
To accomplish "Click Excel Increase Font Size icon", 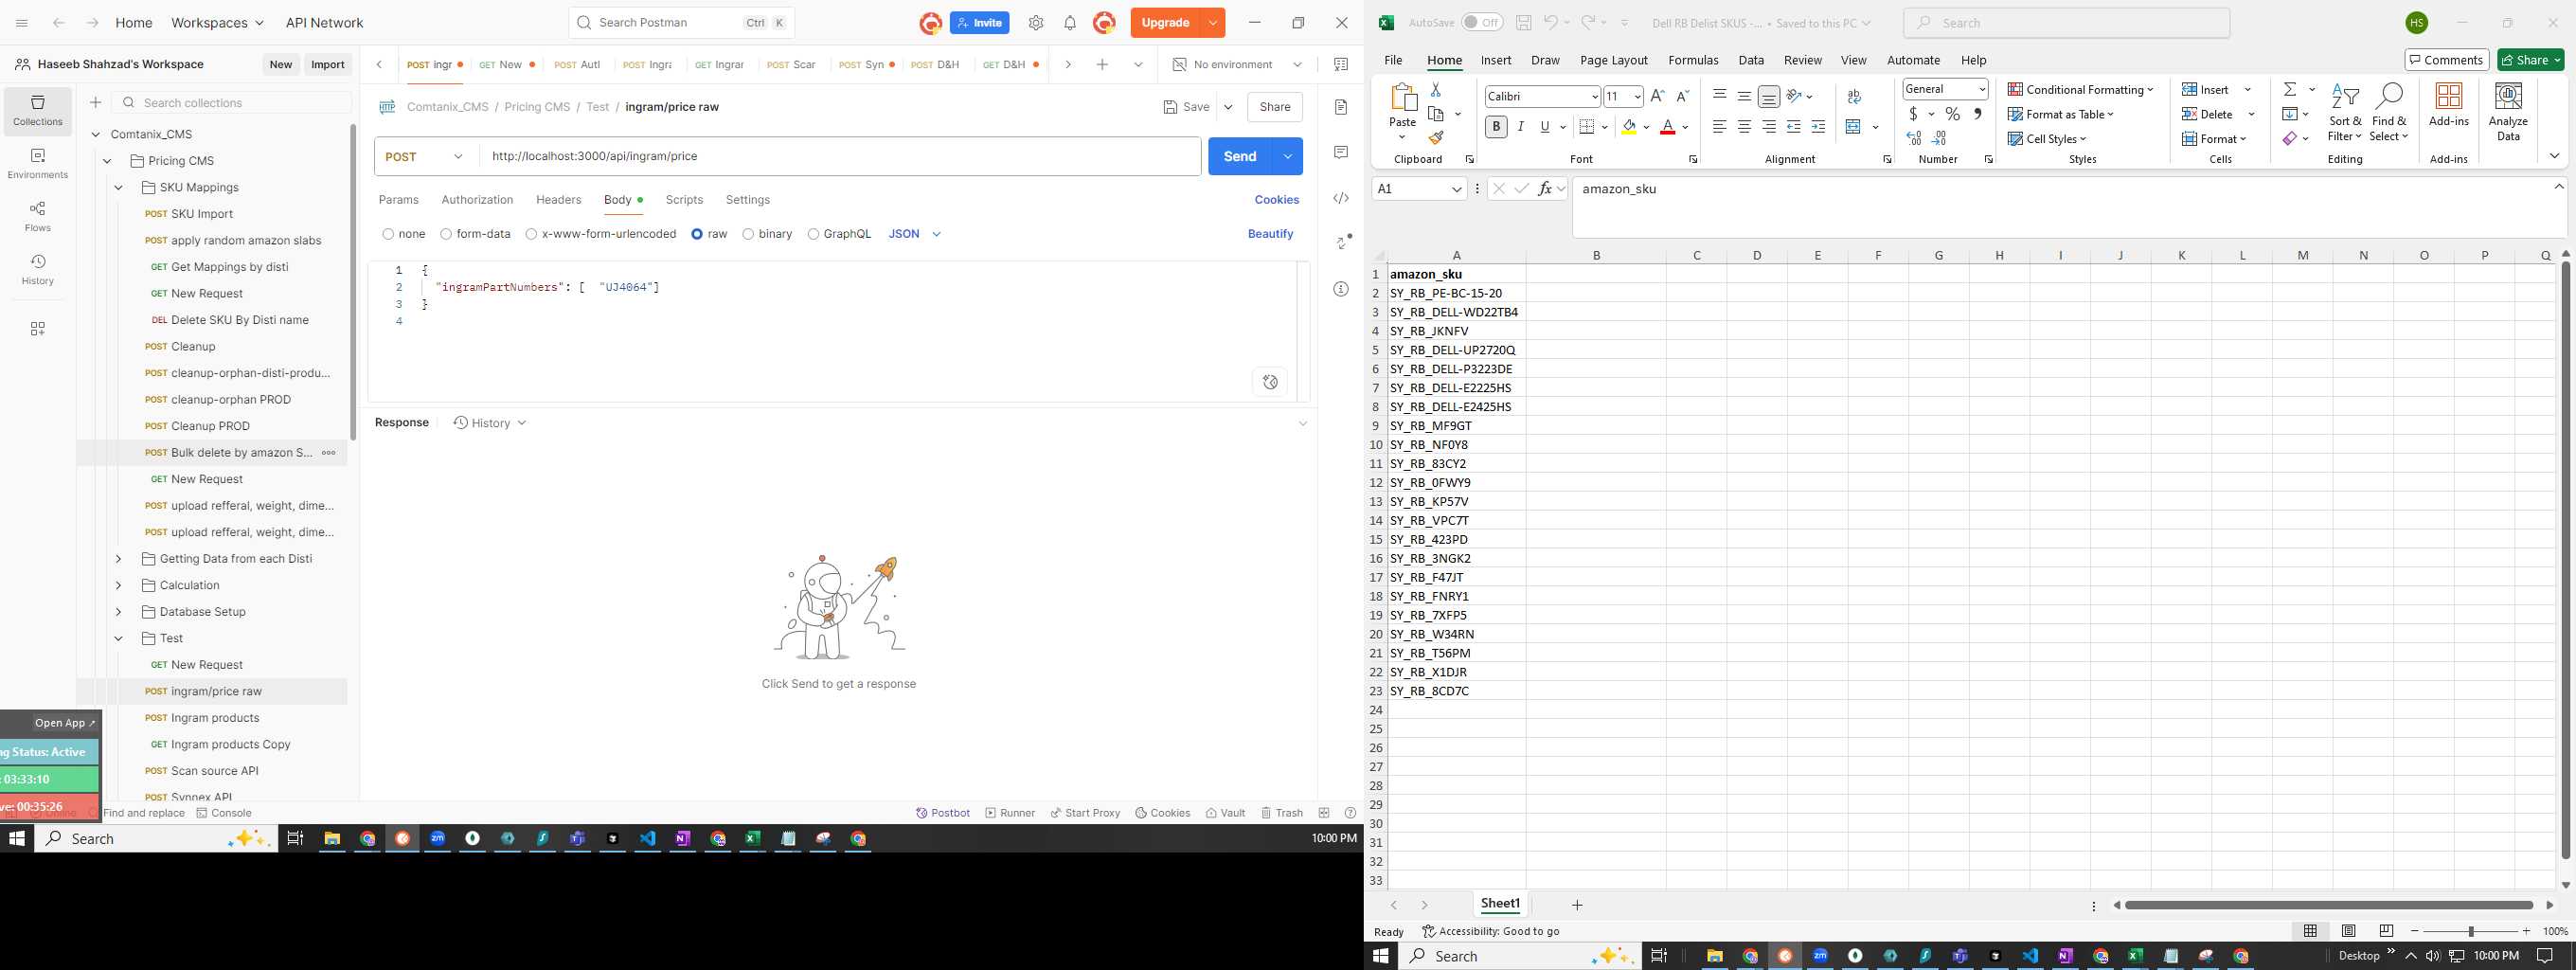I will click(1658, 96).
